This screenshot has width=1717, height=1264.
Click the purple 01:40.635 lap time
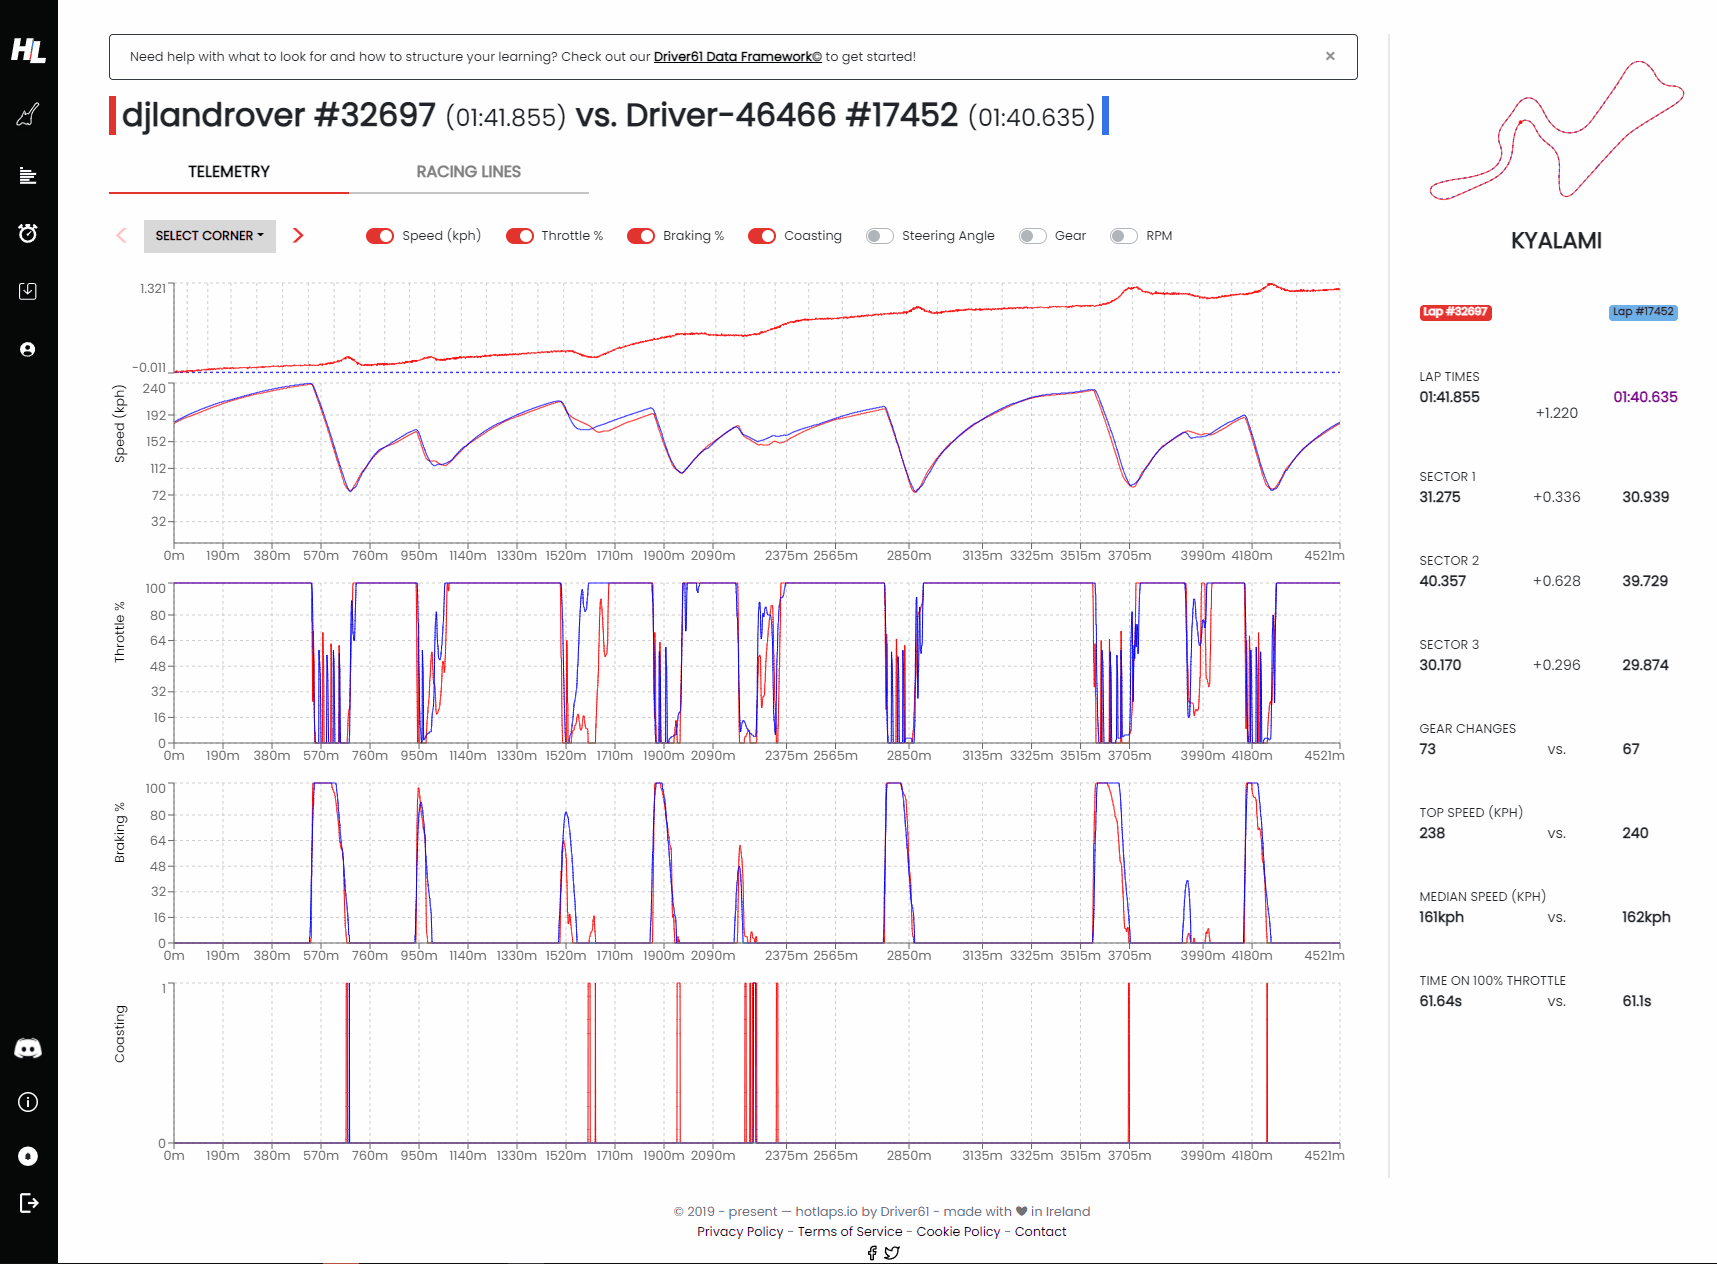(x=1645, y=397)
